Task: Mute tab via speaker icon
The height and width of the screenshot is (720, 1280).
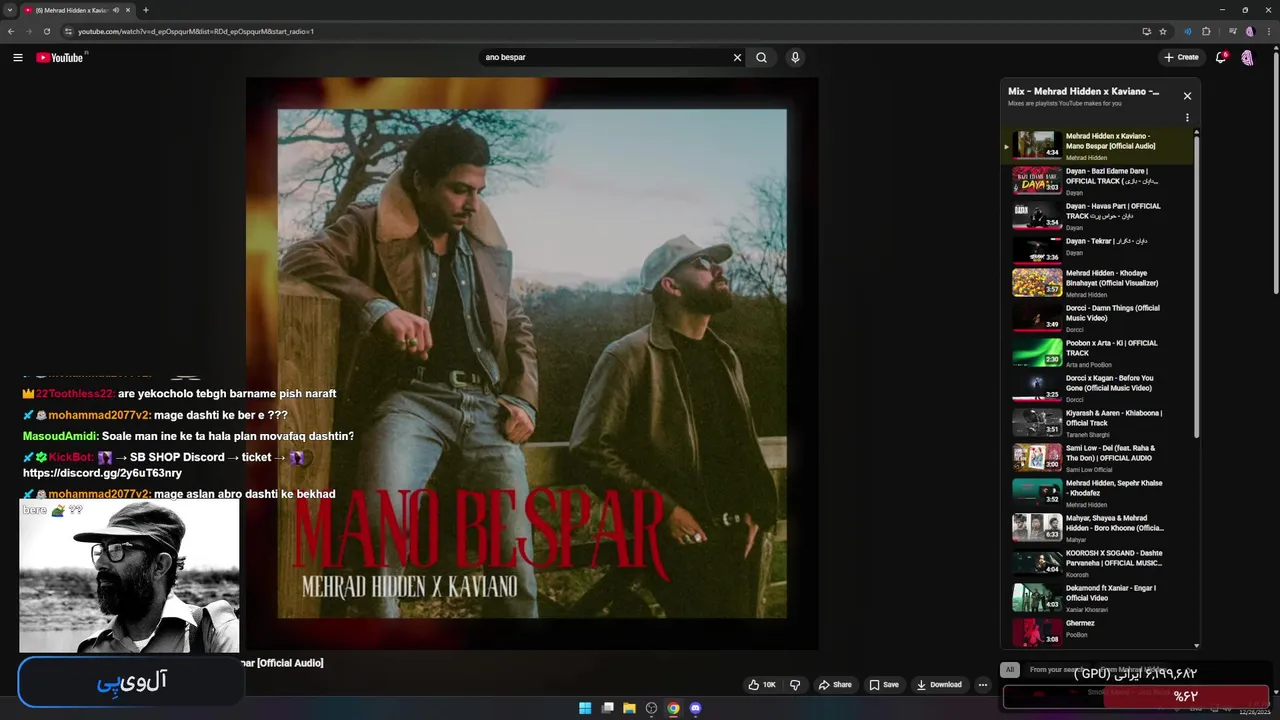Action: [116, 10]
